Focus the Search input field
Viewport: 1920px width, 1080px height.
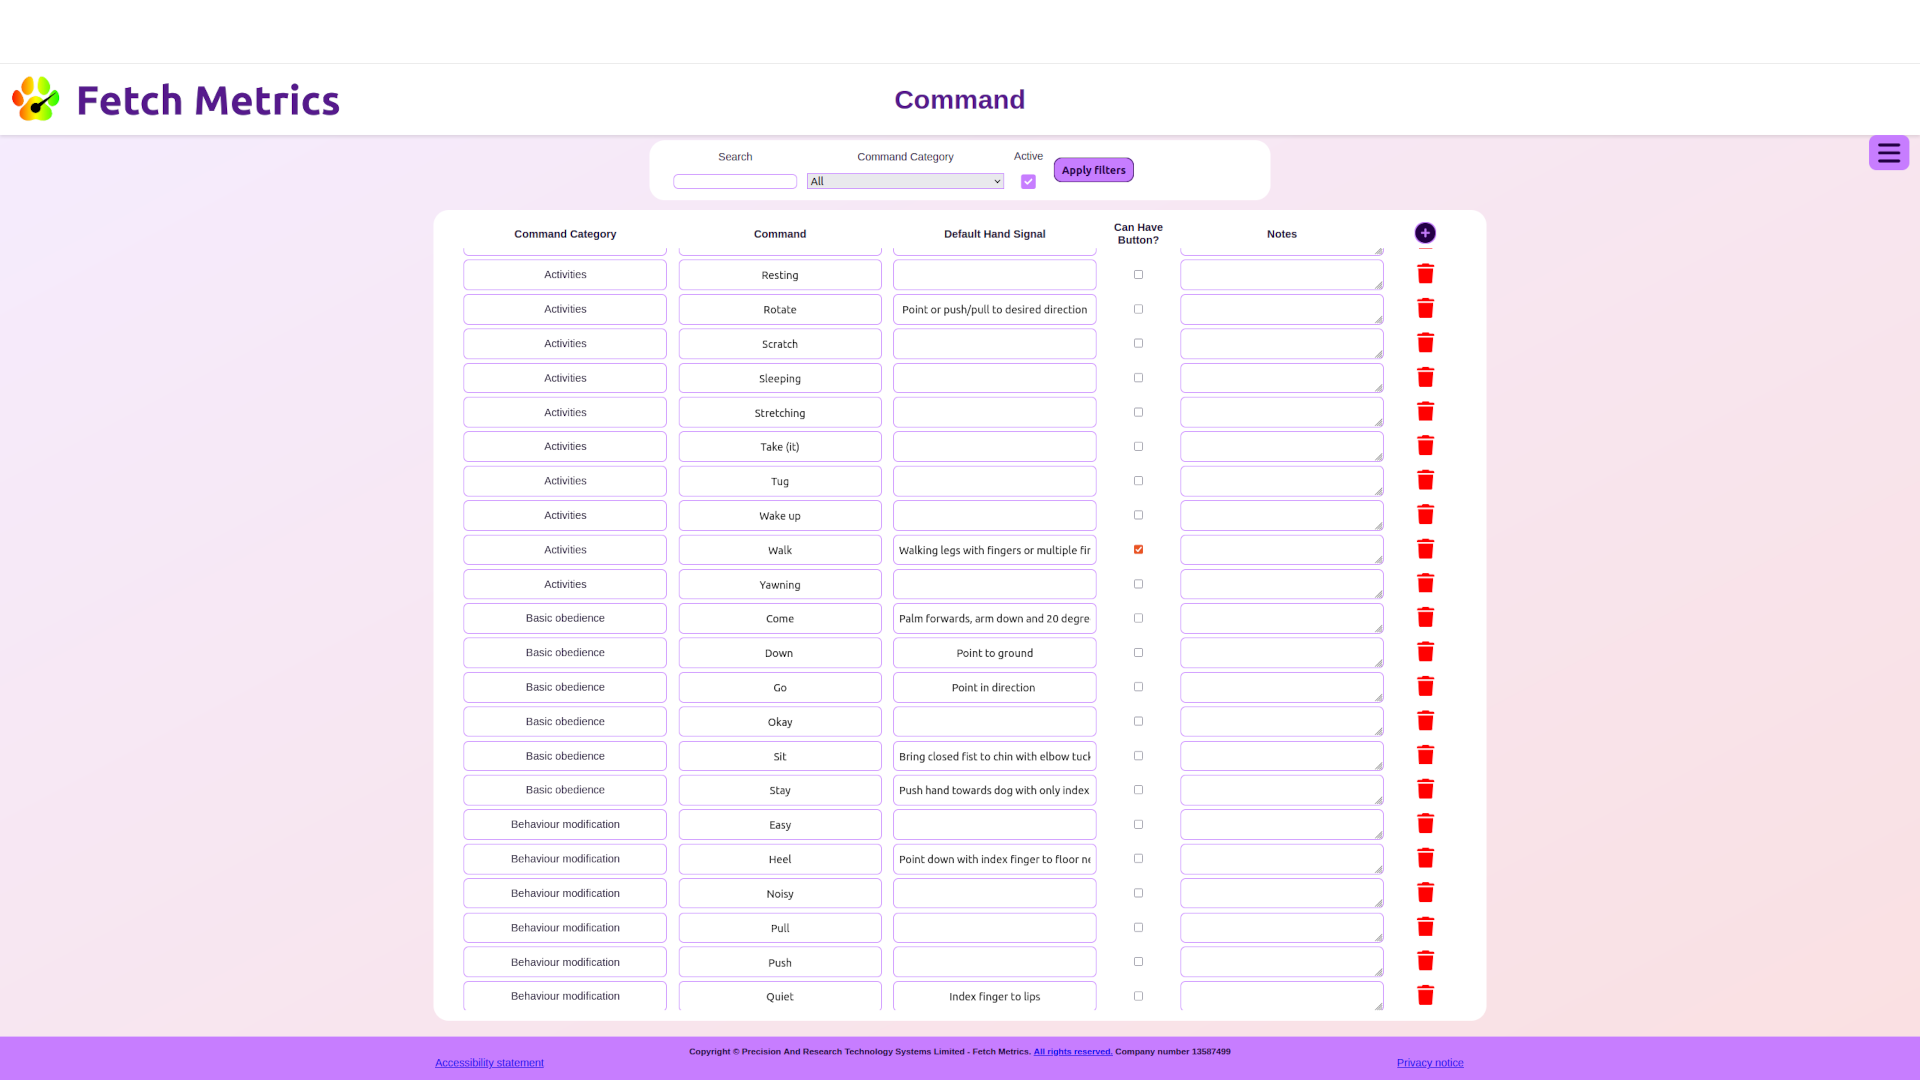[735, 181]
